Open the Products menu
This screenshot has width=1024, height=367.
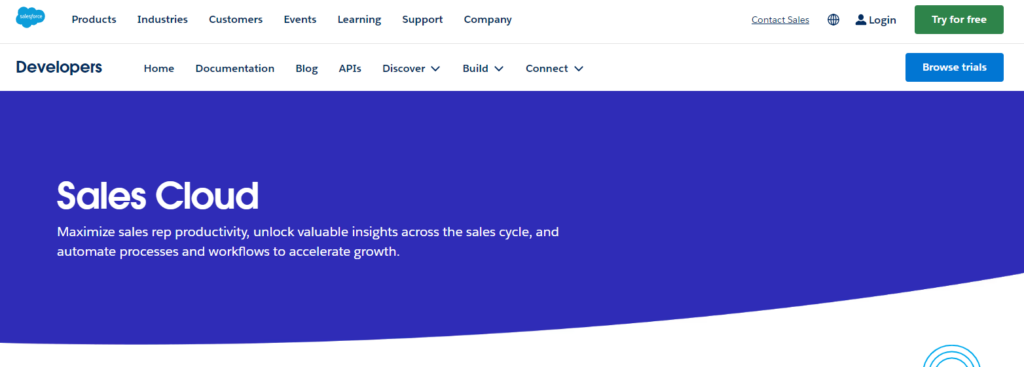tap(94, 20)
